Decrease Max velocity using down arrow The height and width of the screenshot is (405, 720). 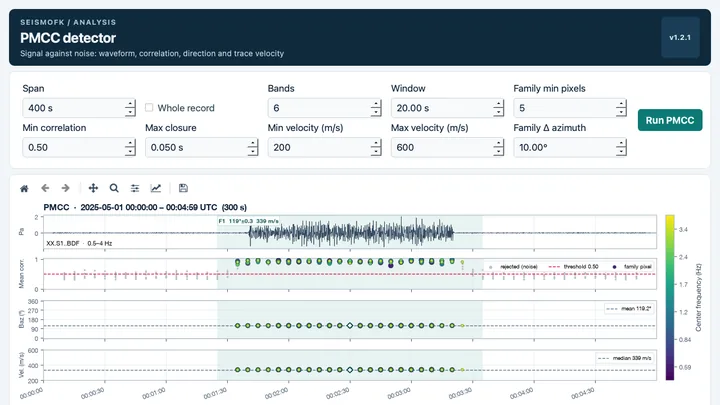[x=498, y=152]
